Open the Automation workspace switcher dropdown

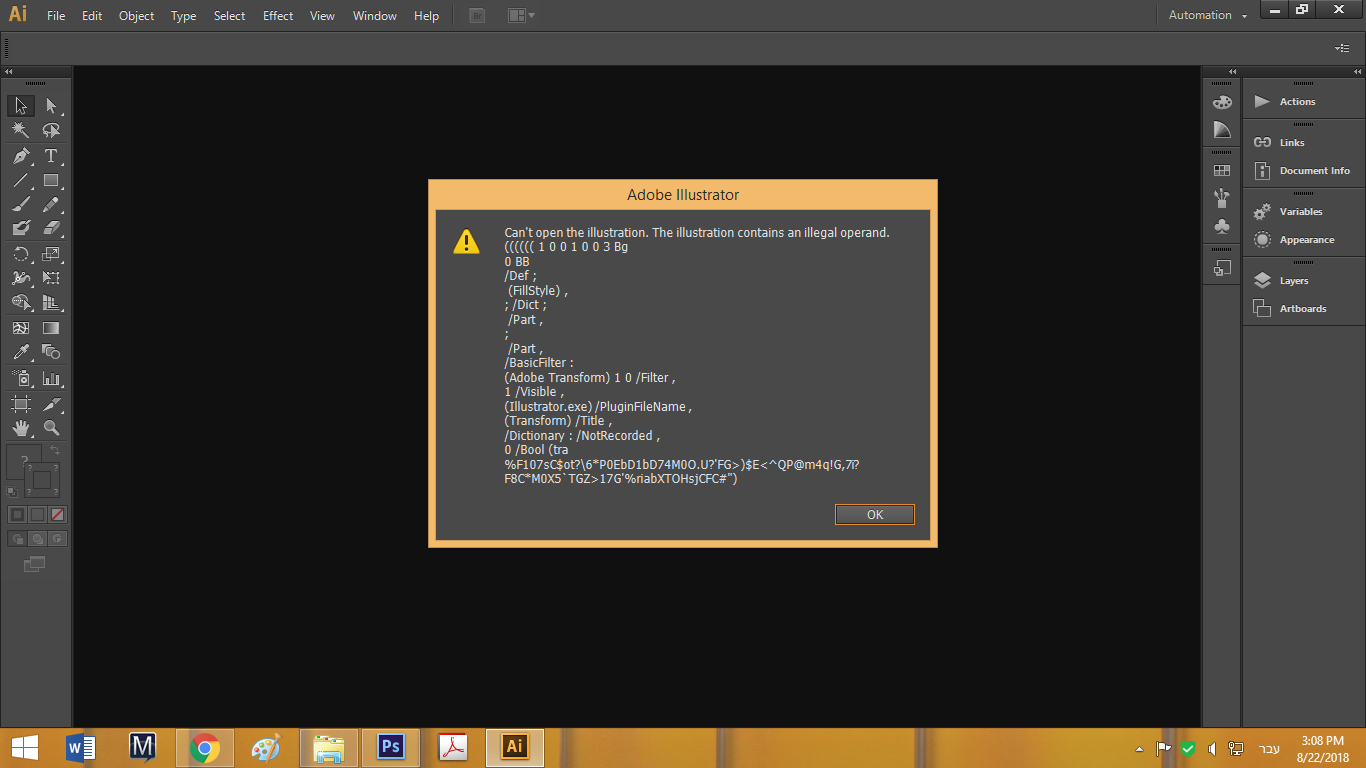point(1208,15)
